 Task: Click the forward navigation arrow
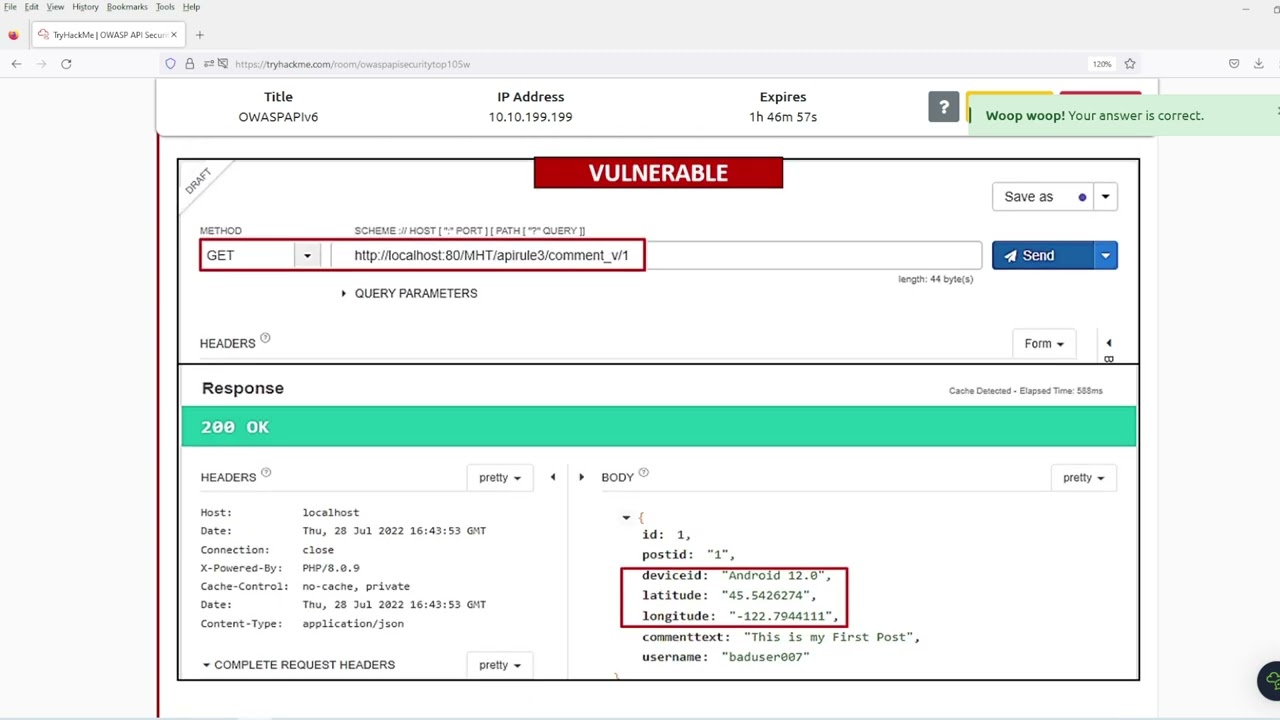point(41,64)
